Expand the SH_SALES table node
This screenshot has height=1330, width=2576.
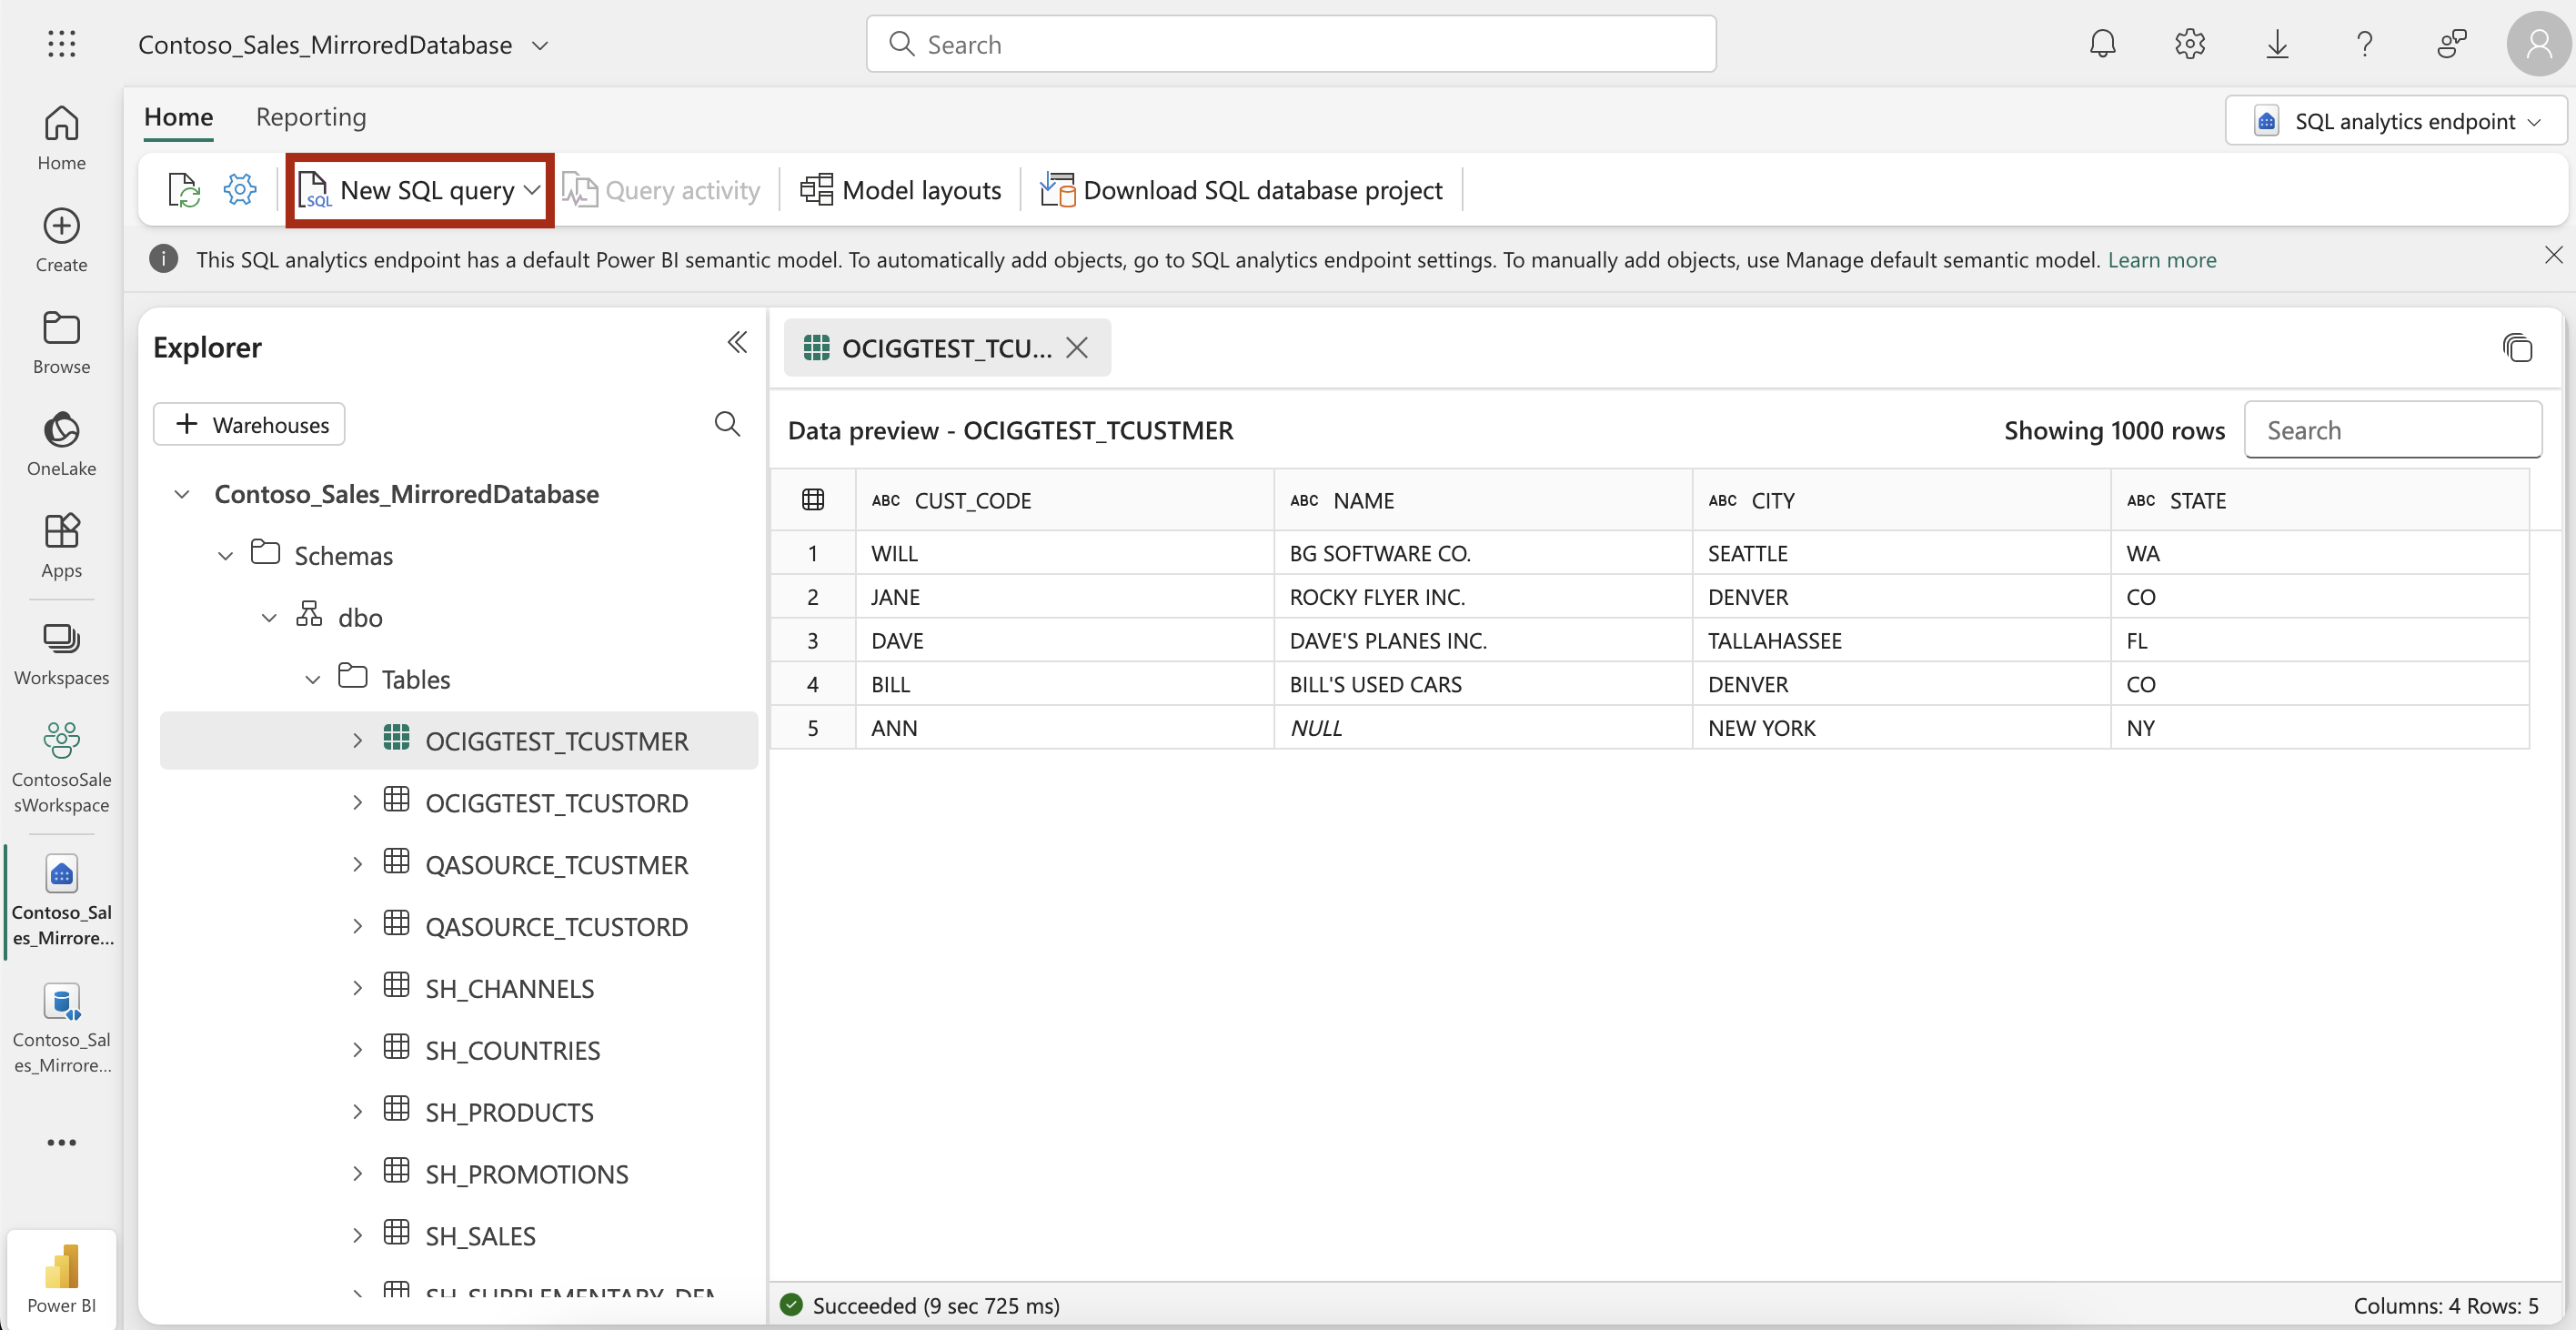(x=357, y=1236)
